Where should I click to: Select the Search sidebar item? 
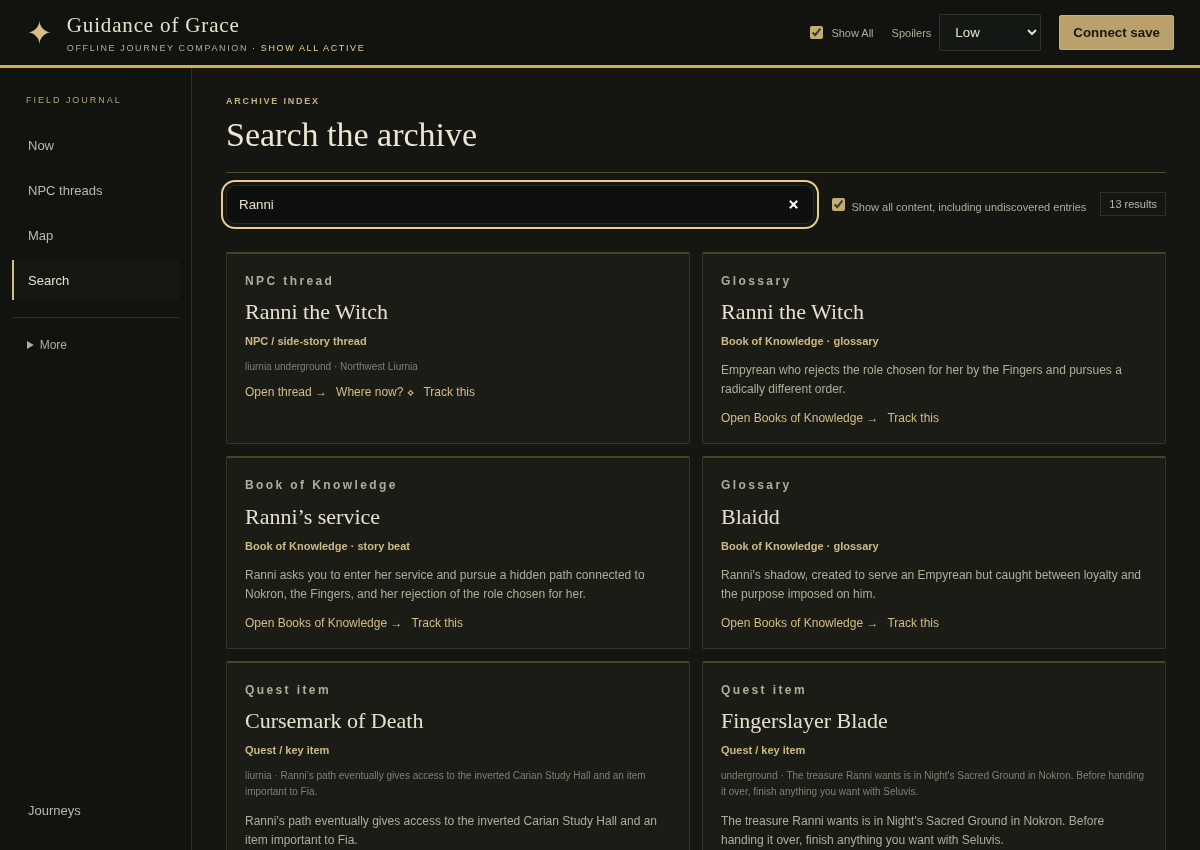[x=96, y=280]
